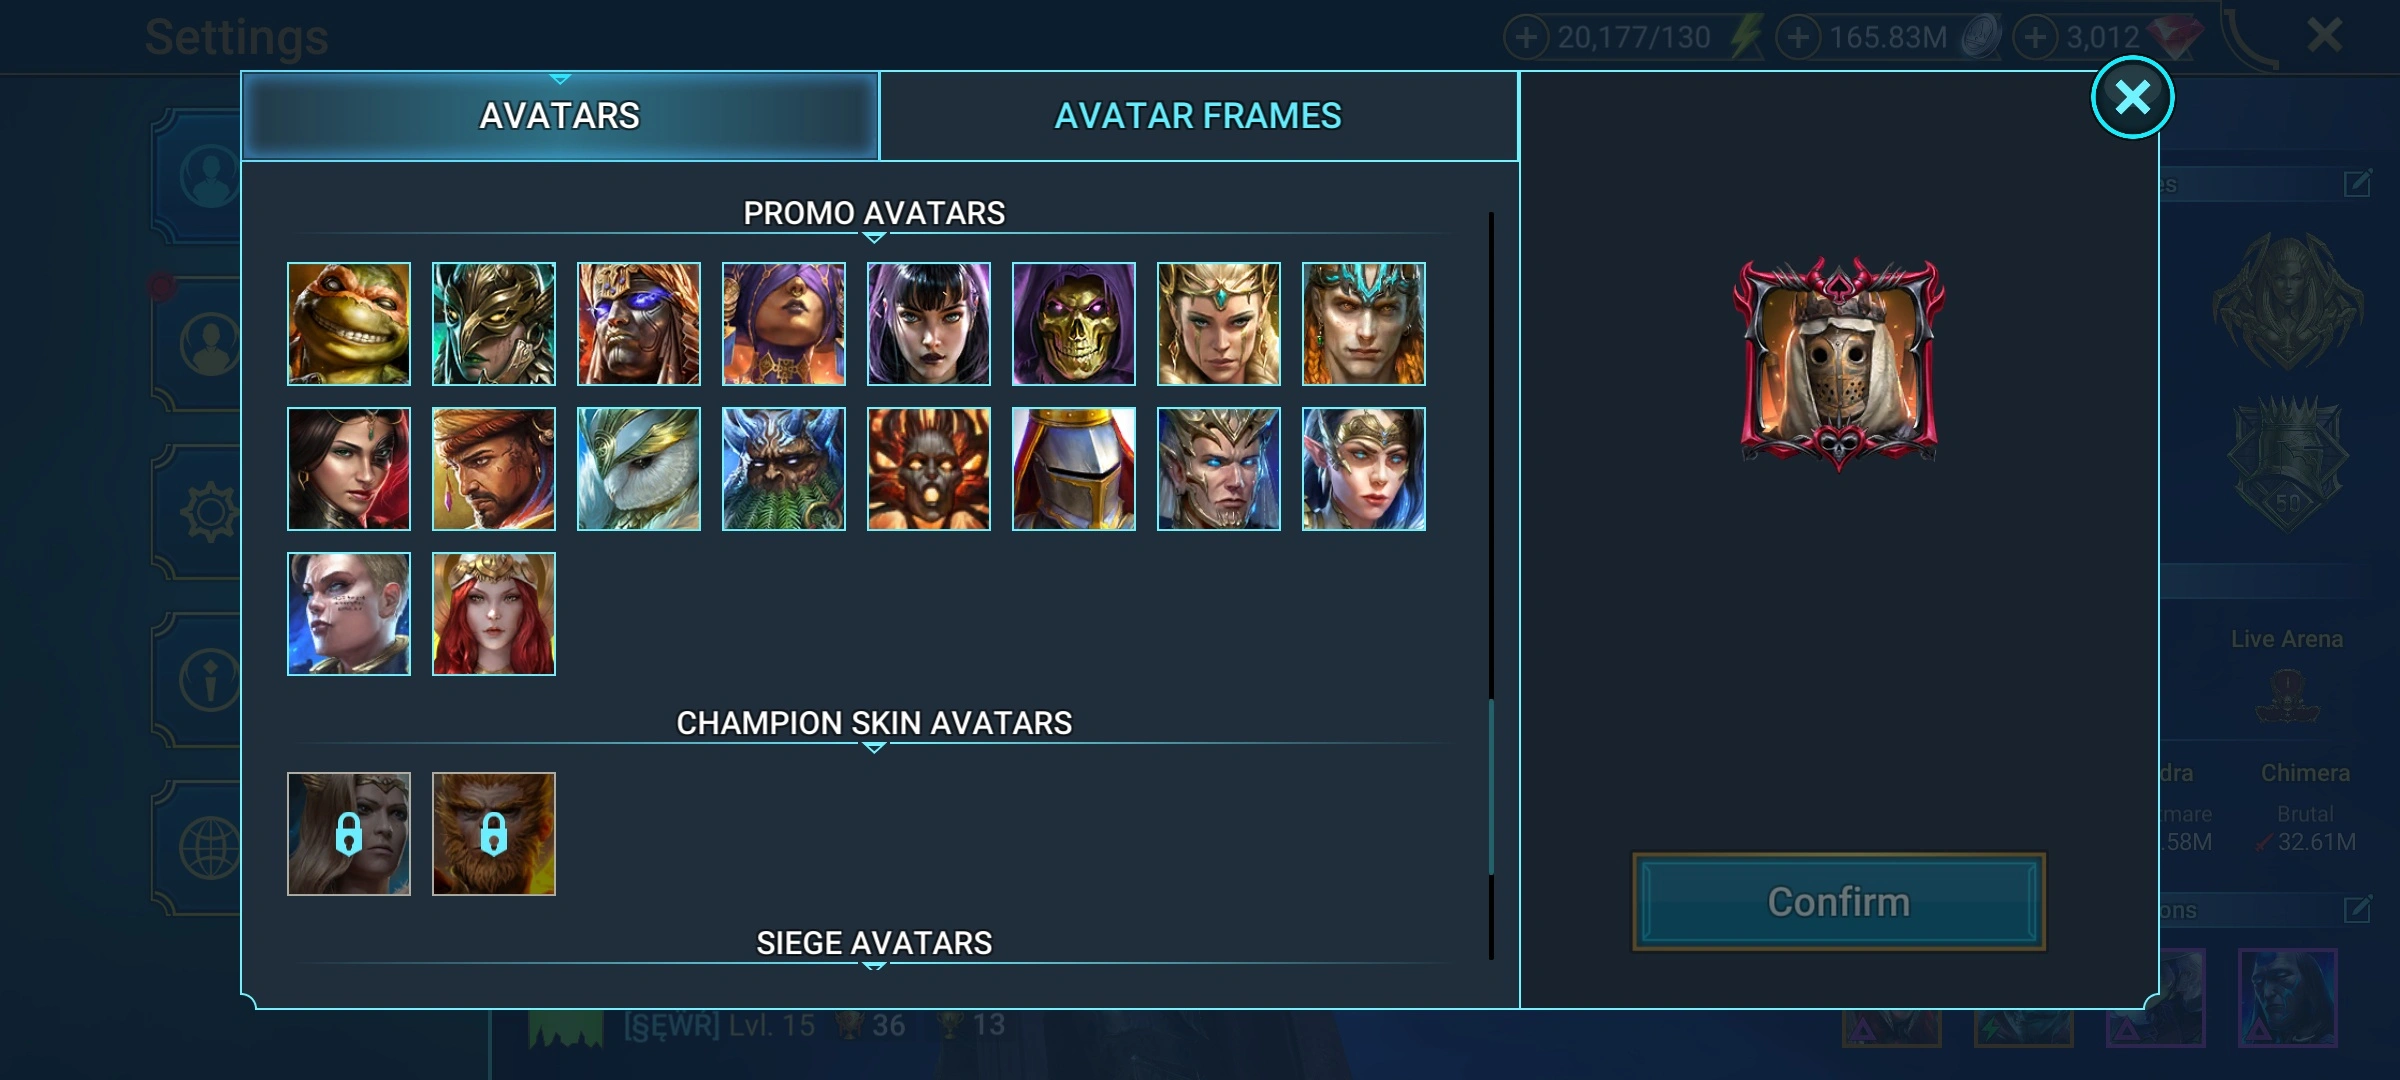The image size is (2400, 1080).
Task: Switch to the Avatar Frames tab
Action: pyautogui.click(x=1198, y=116)
